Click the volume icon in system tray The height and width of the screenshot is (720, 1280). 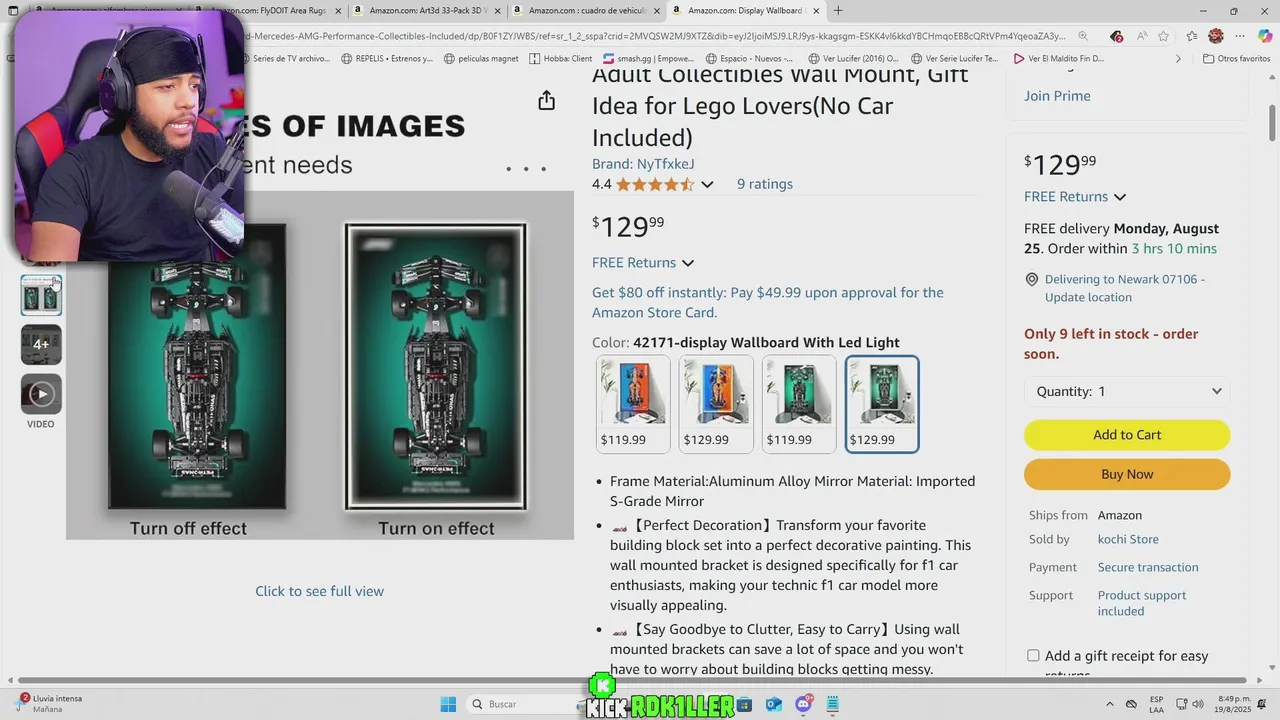(x=1197, y=704)
